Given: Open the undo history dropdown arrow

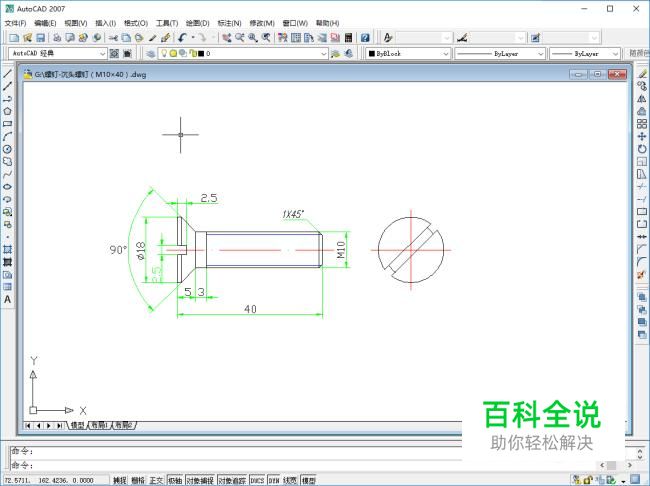Looking at the screenshot, I should click(193, 38).
